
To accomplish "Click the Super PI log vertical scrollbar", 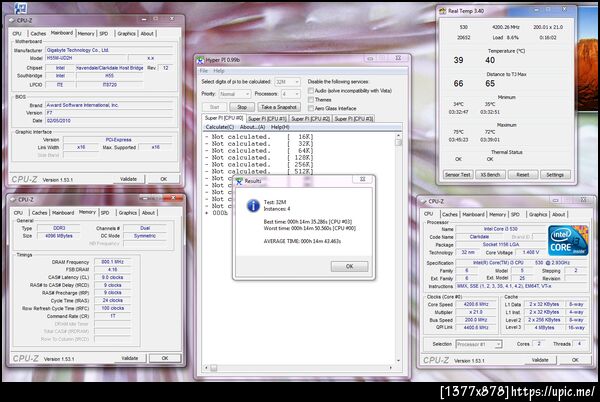I will pyautogui.click(x=398, y=247).
